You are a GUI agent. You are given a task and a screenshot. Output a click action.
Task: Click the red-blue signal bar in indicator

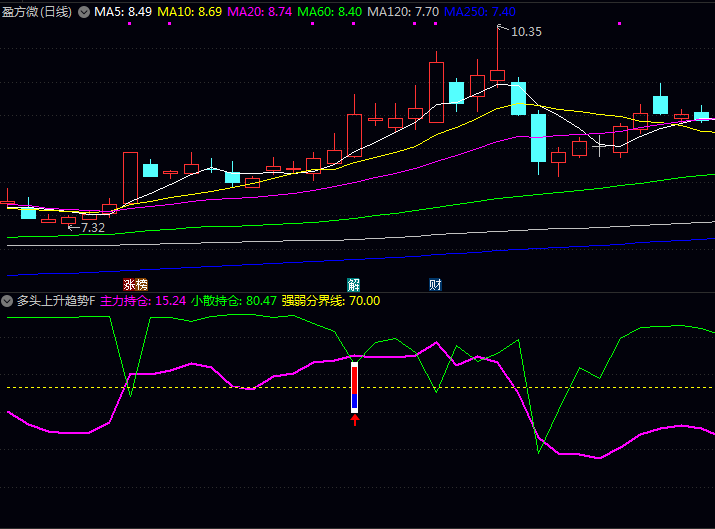point(354,387)
